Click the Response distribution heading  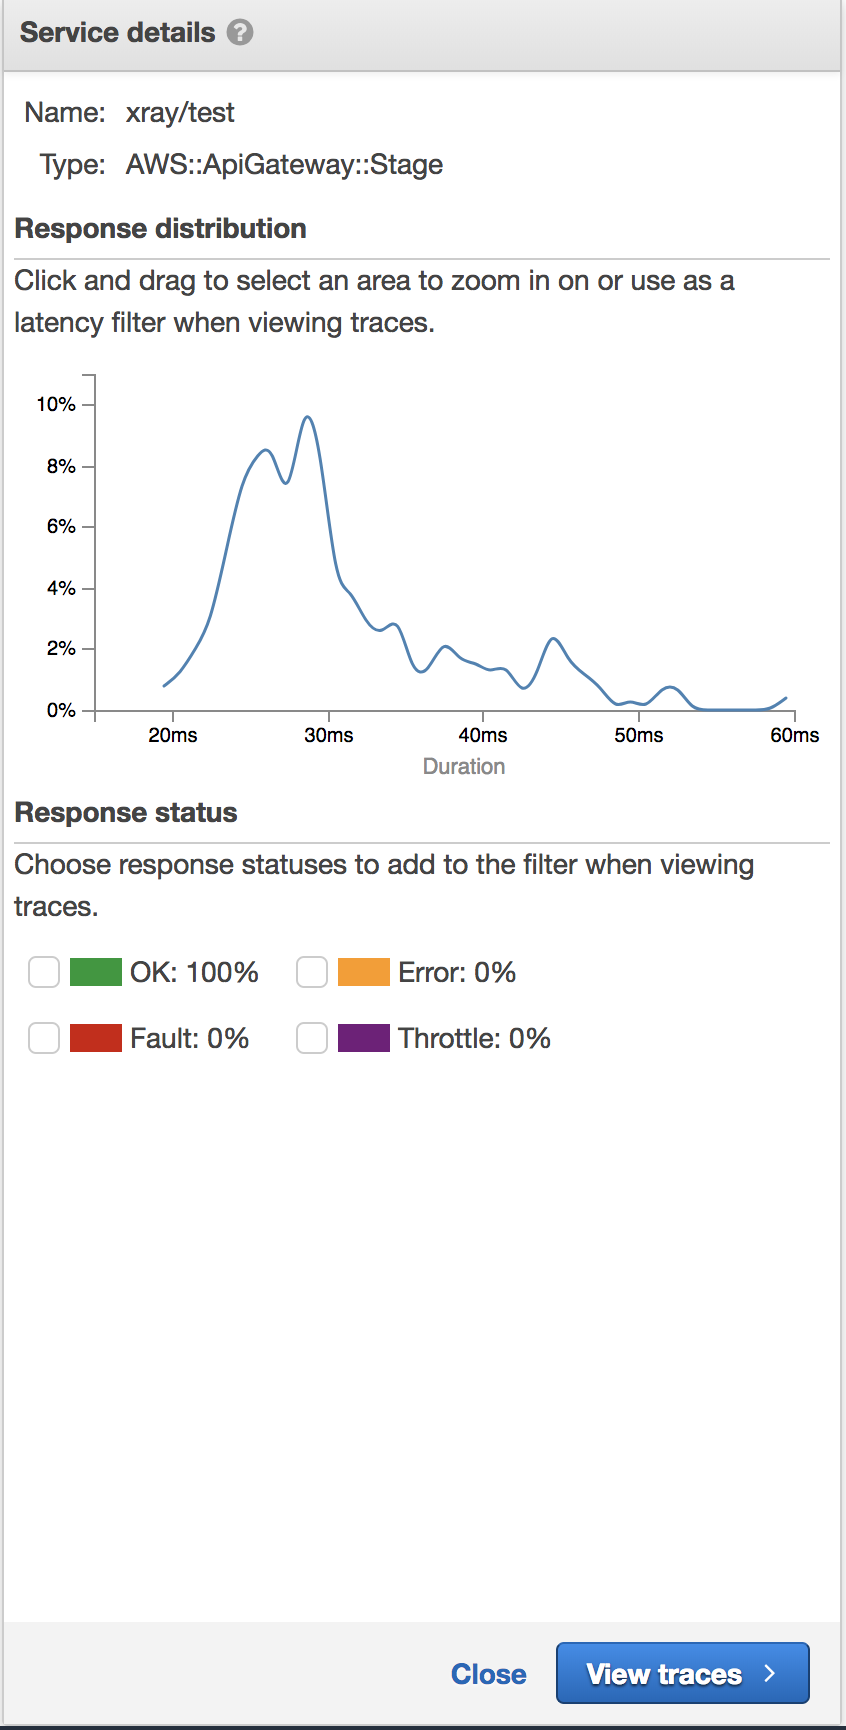[x=160, y=228]
